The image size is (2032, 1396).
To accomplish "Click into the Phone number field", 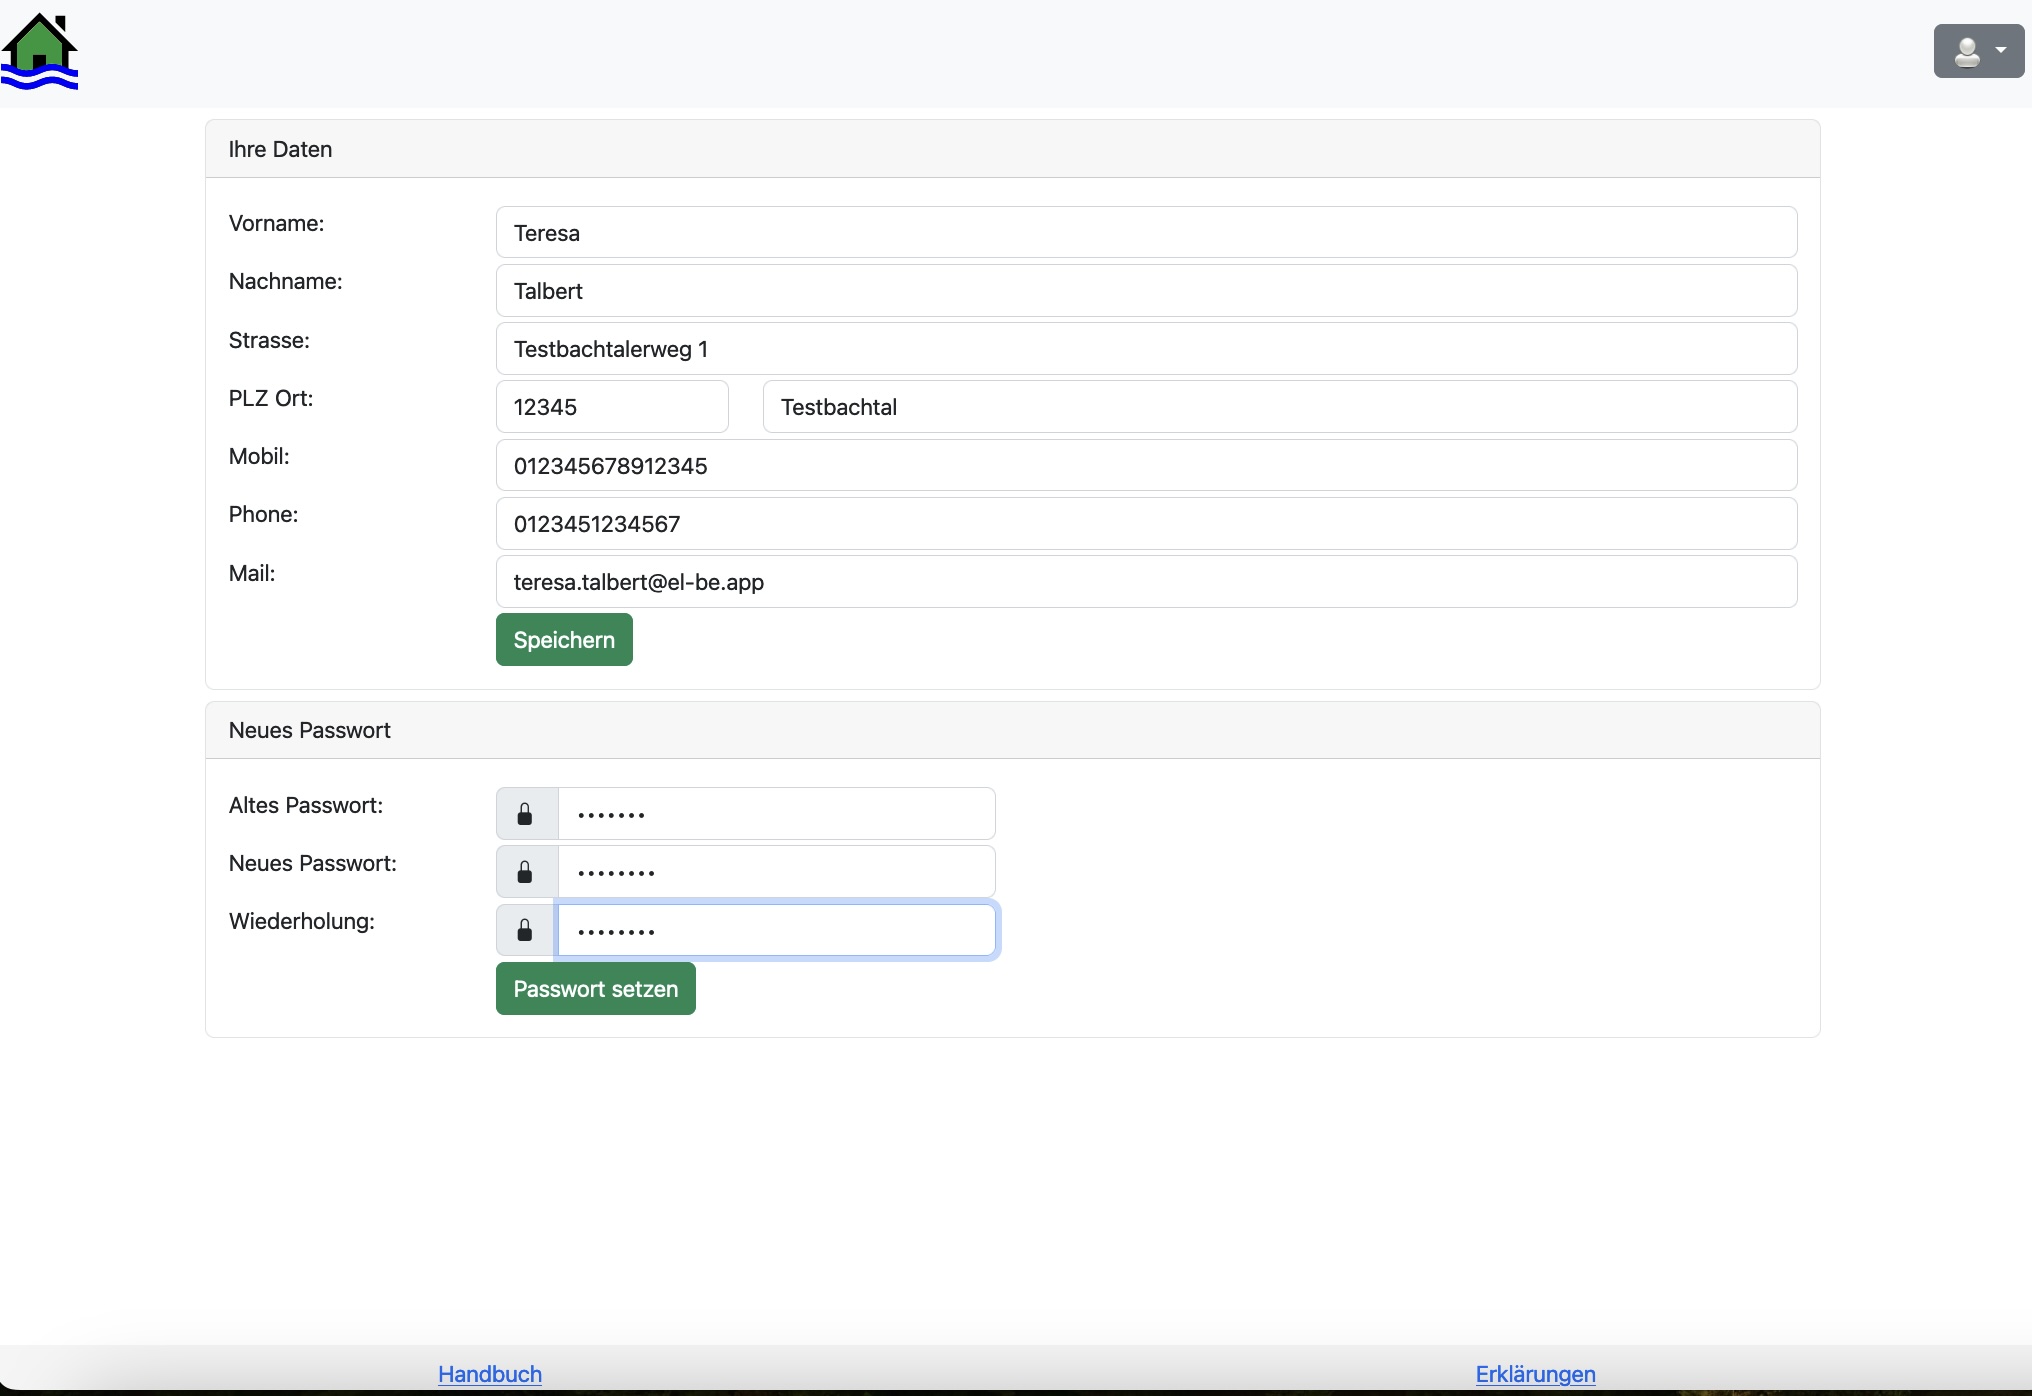I will 1146,524.
